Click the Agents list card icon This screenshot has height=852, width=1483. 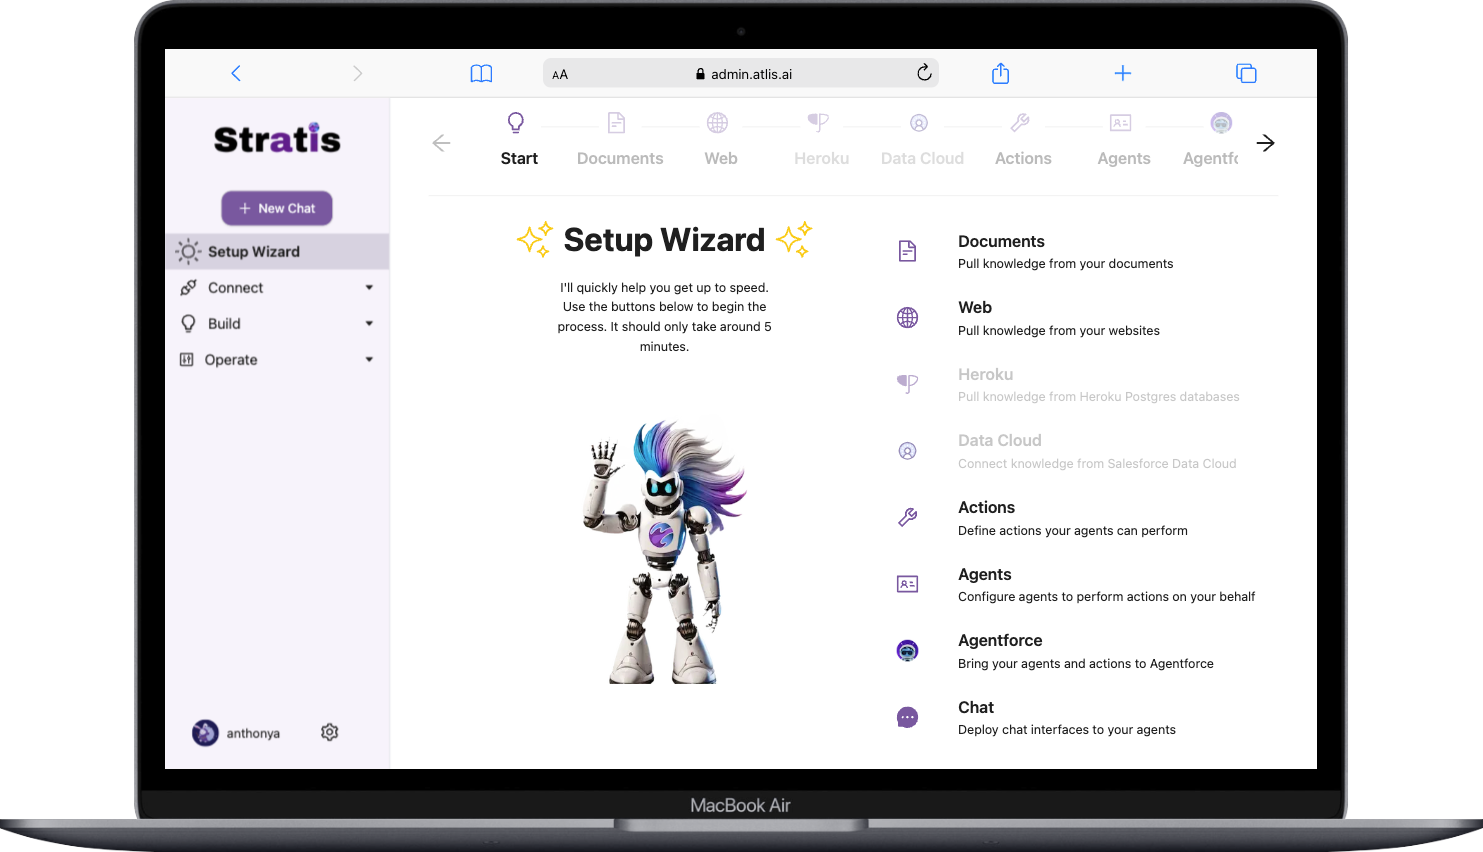point(907,584)
